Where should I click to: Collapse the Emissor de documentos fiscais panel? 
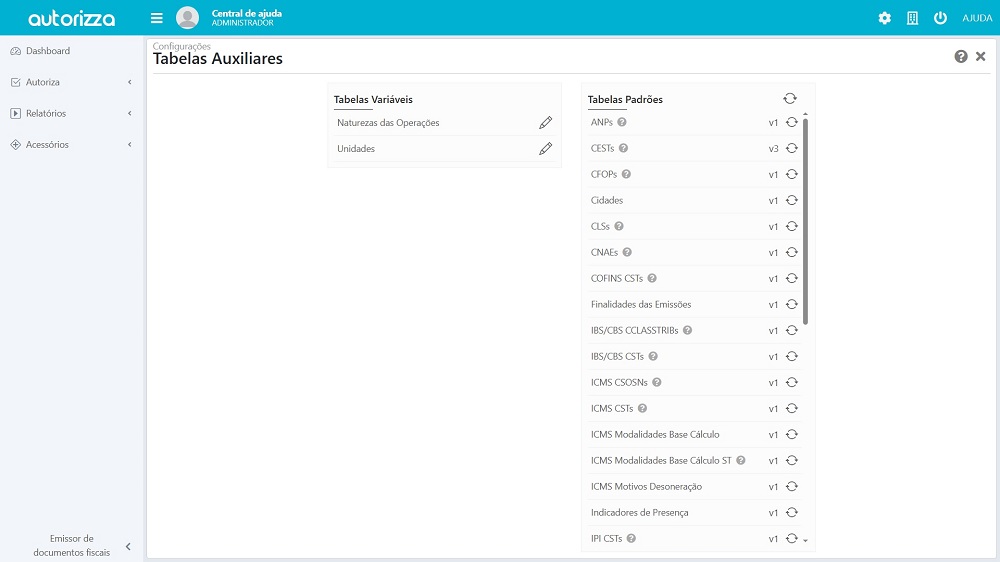tap(128, 546)
